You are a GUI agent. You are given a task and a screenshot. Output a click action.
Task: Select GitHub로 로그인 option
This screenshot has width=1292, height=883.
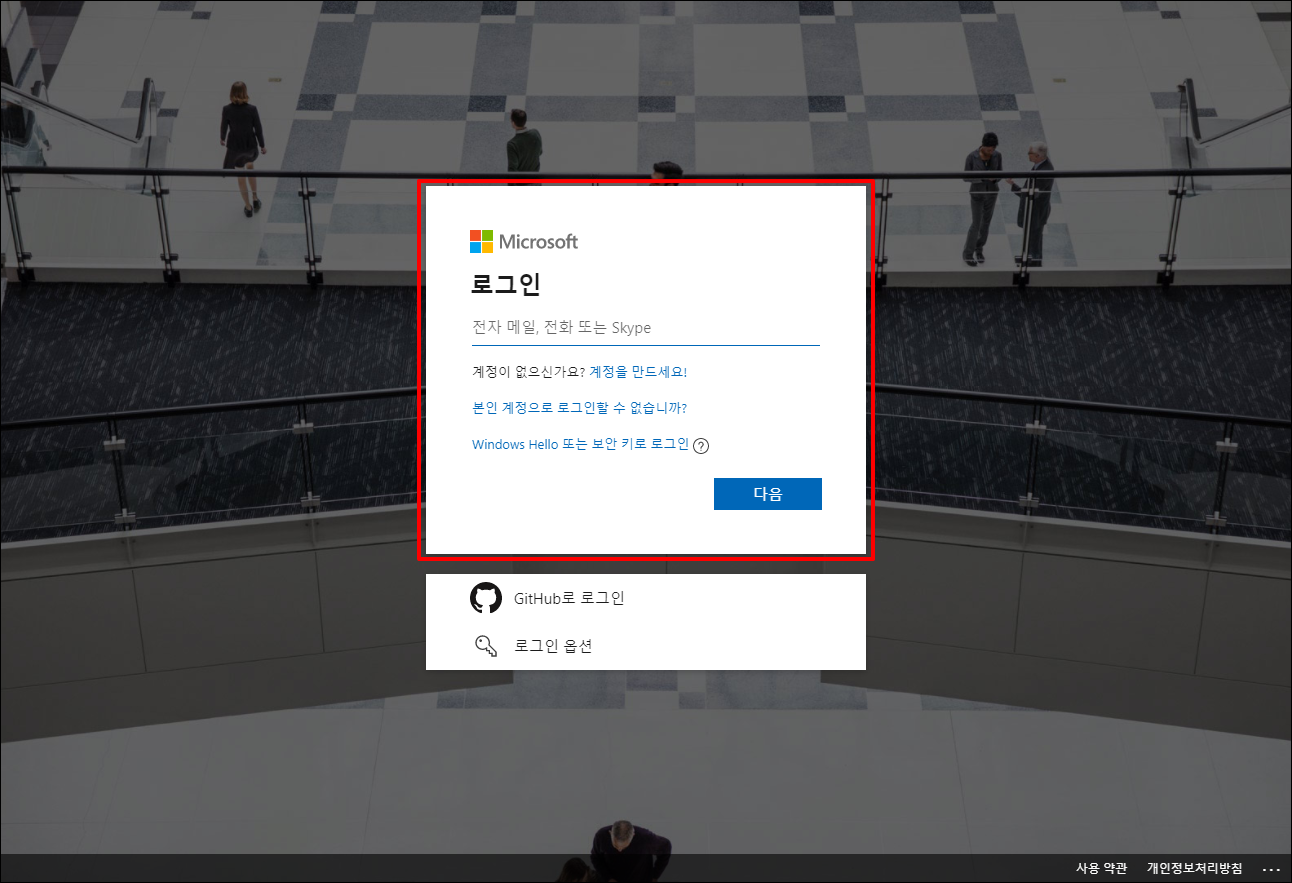pos(646,598)
